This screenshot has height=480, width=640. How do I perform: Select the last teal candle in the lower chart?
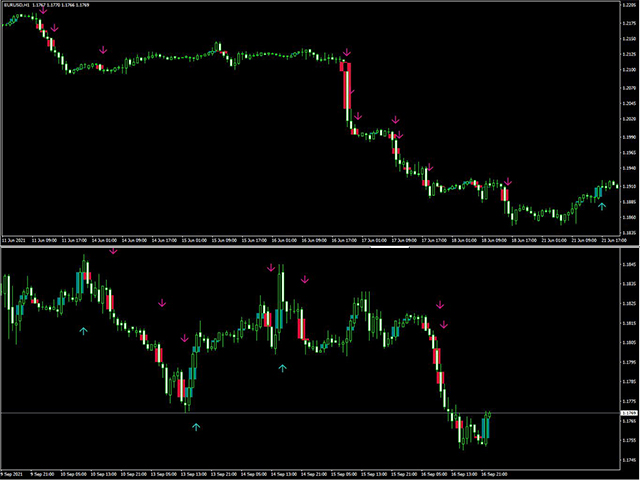click(485, 427)
